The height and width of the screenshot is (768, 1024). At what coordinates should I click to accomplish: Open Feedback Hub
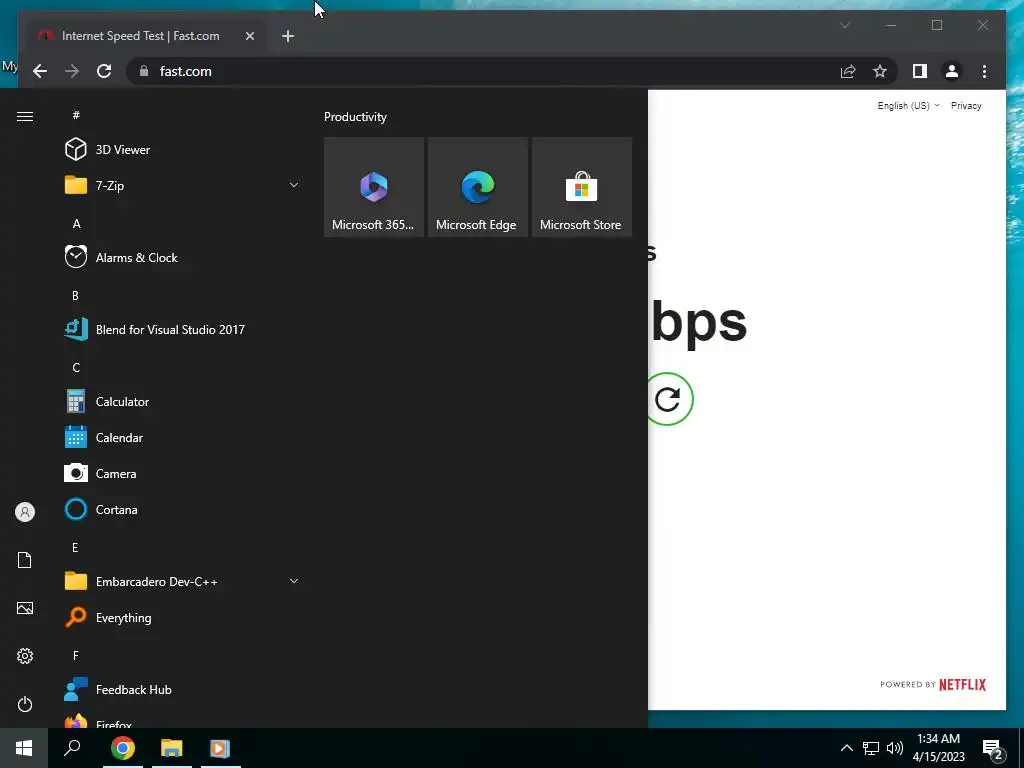(182, 690)
